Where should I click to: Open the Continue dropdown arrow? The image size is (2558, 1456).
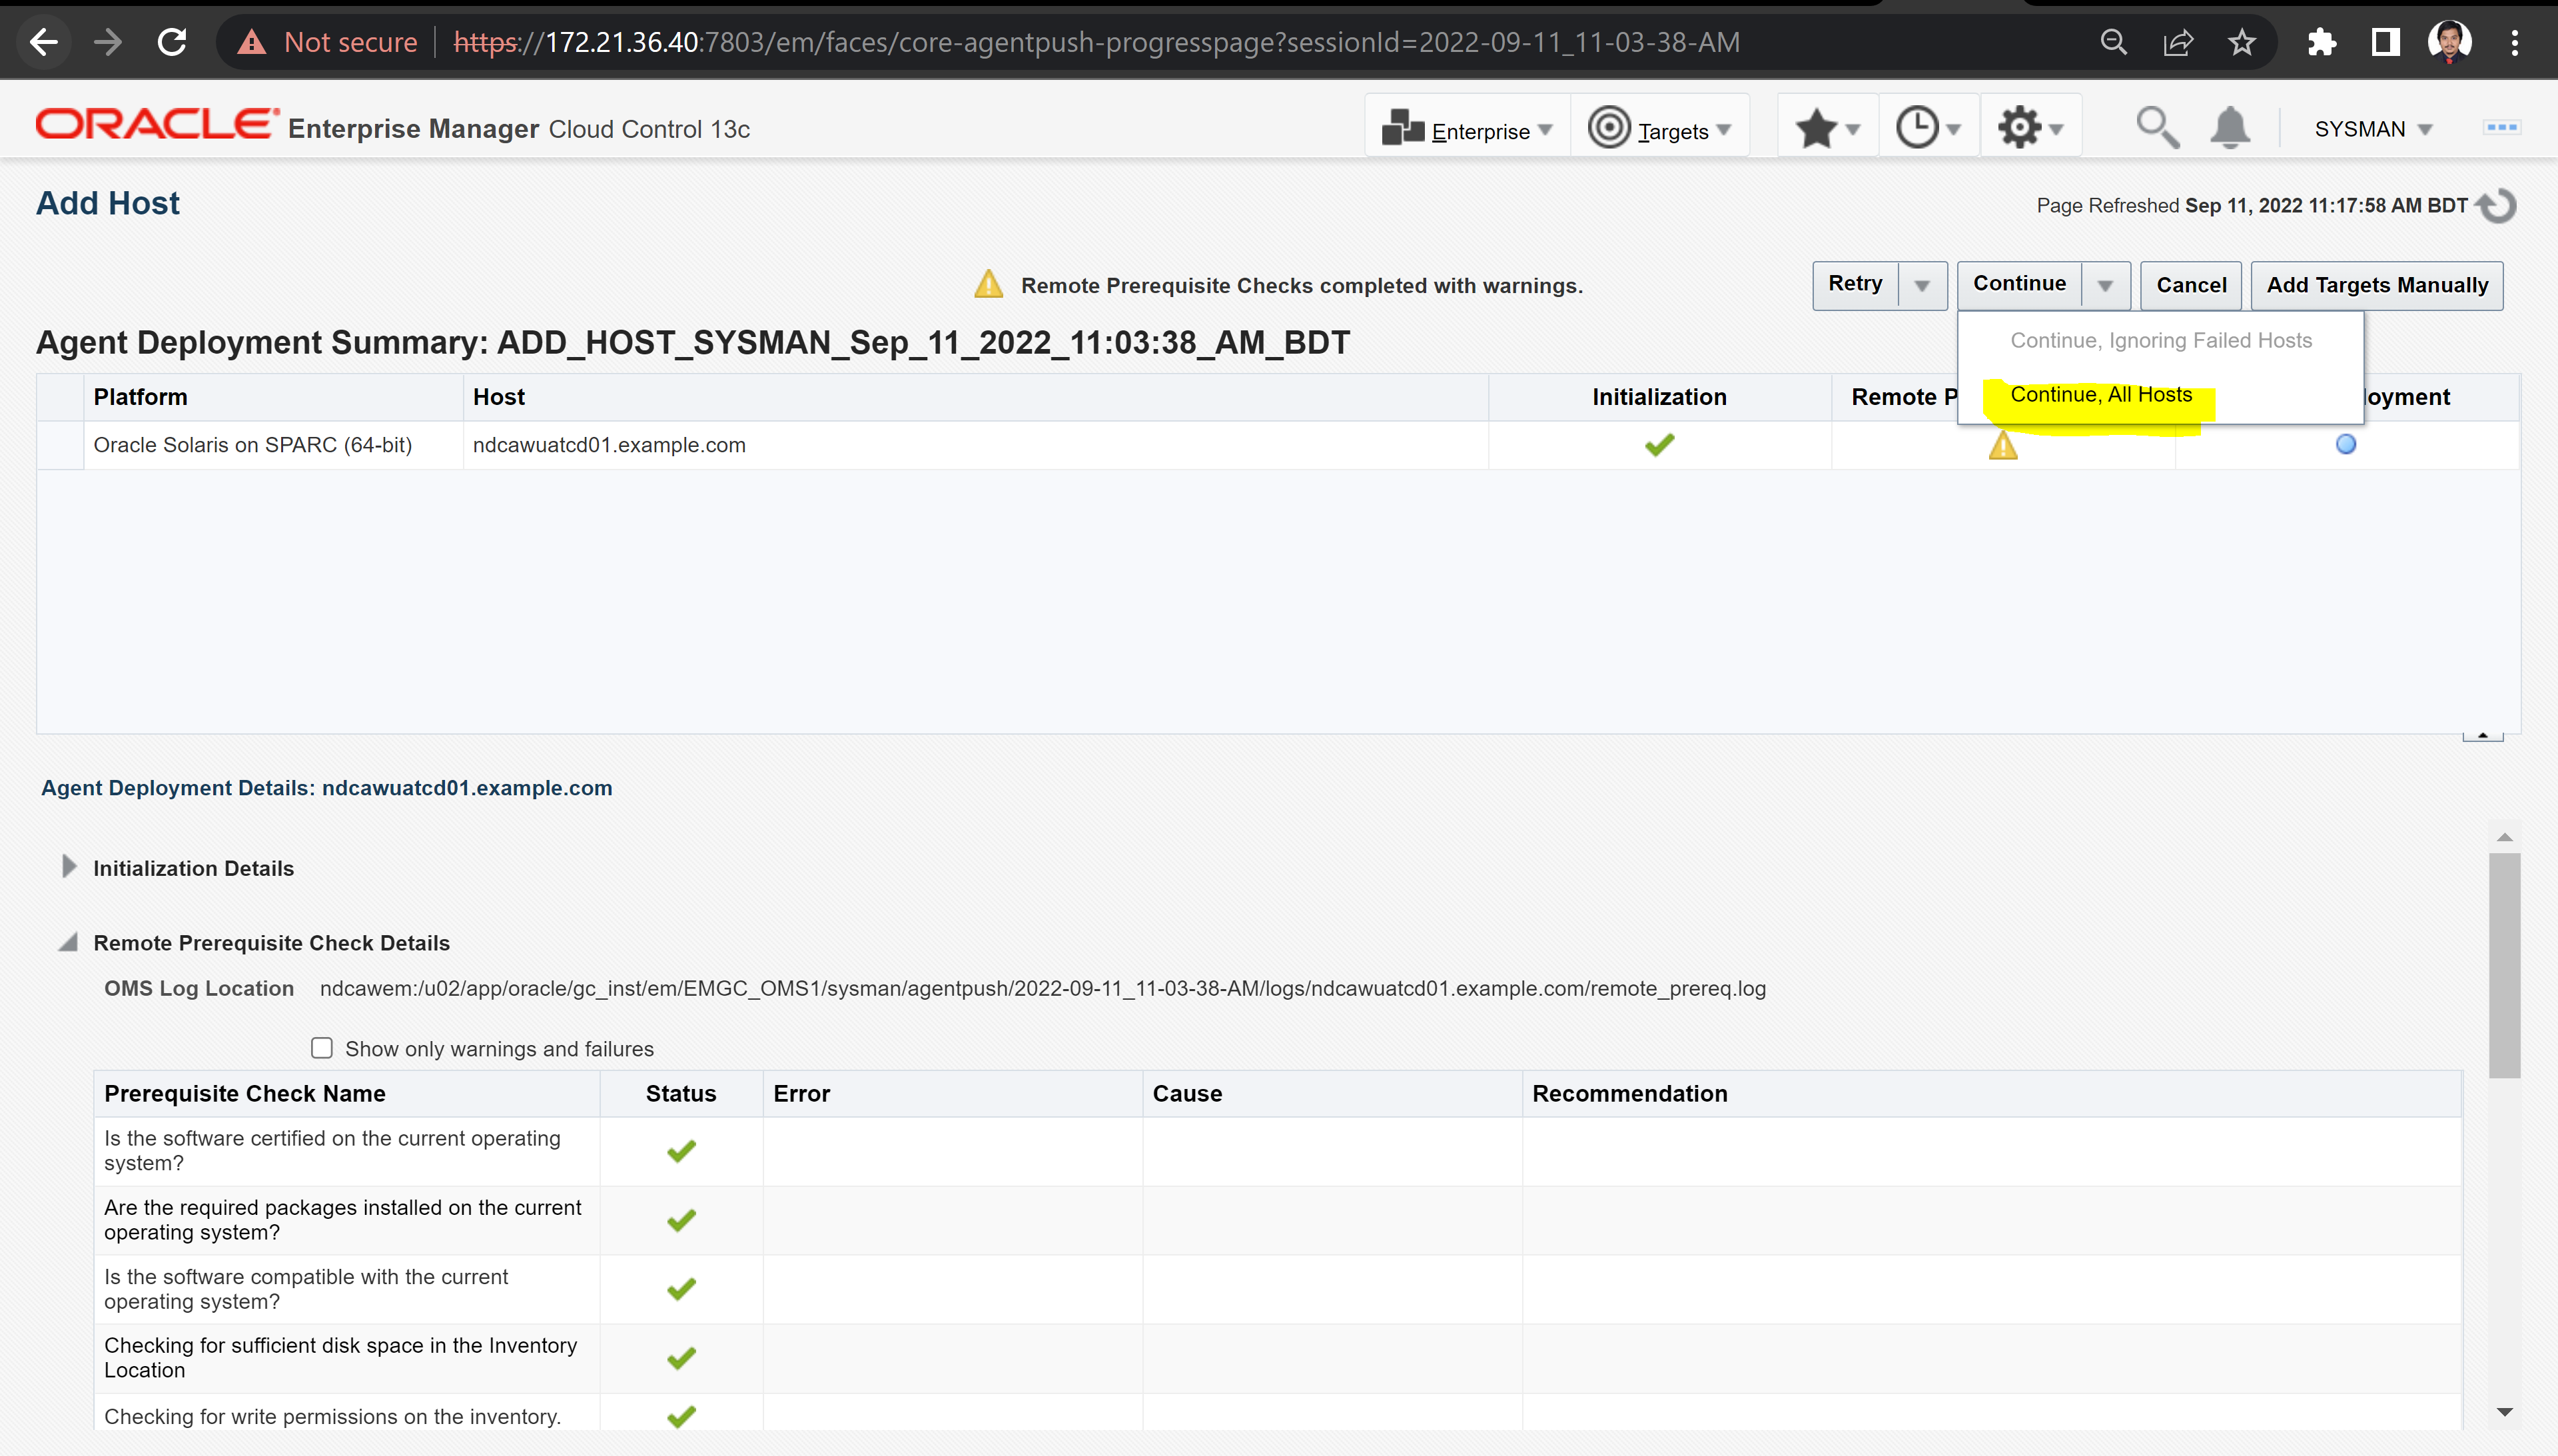coord(2105,286)
